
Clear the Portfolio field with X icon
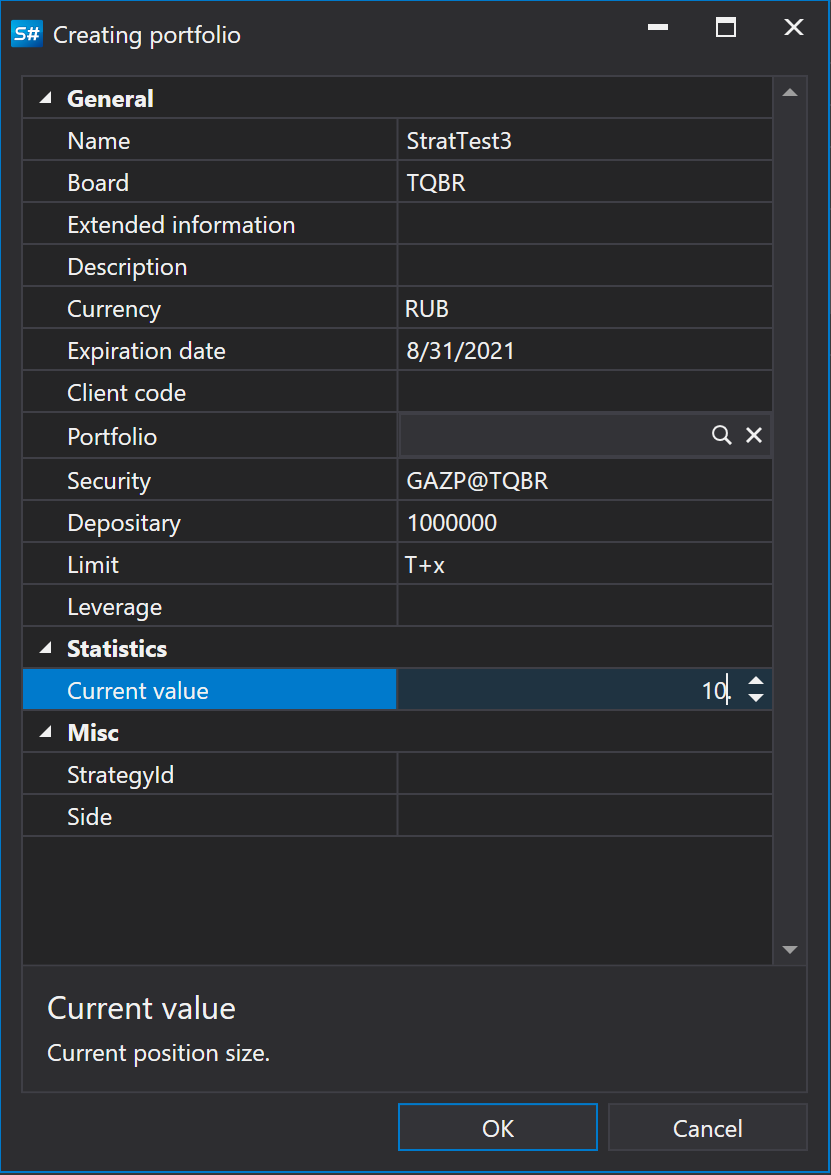[x=754, y=435]
